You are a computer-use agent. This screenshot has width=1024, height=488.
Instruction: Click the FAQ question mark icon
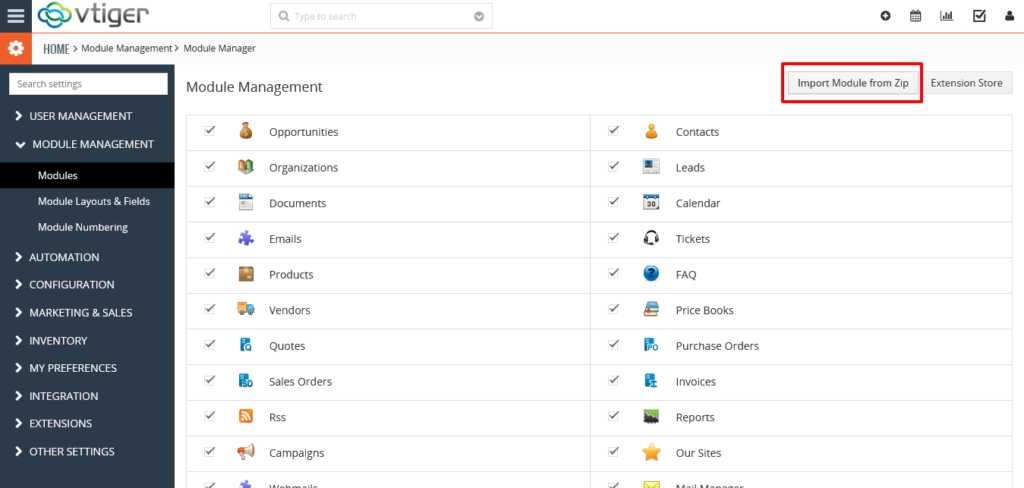pyautogui.click(x=651, y=274)
